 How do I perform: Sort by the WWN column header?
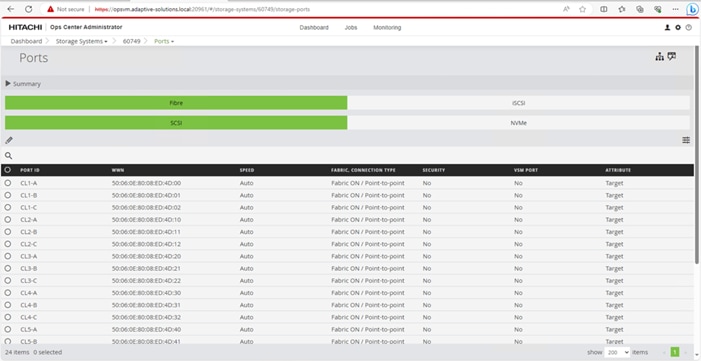pos(118,170)
